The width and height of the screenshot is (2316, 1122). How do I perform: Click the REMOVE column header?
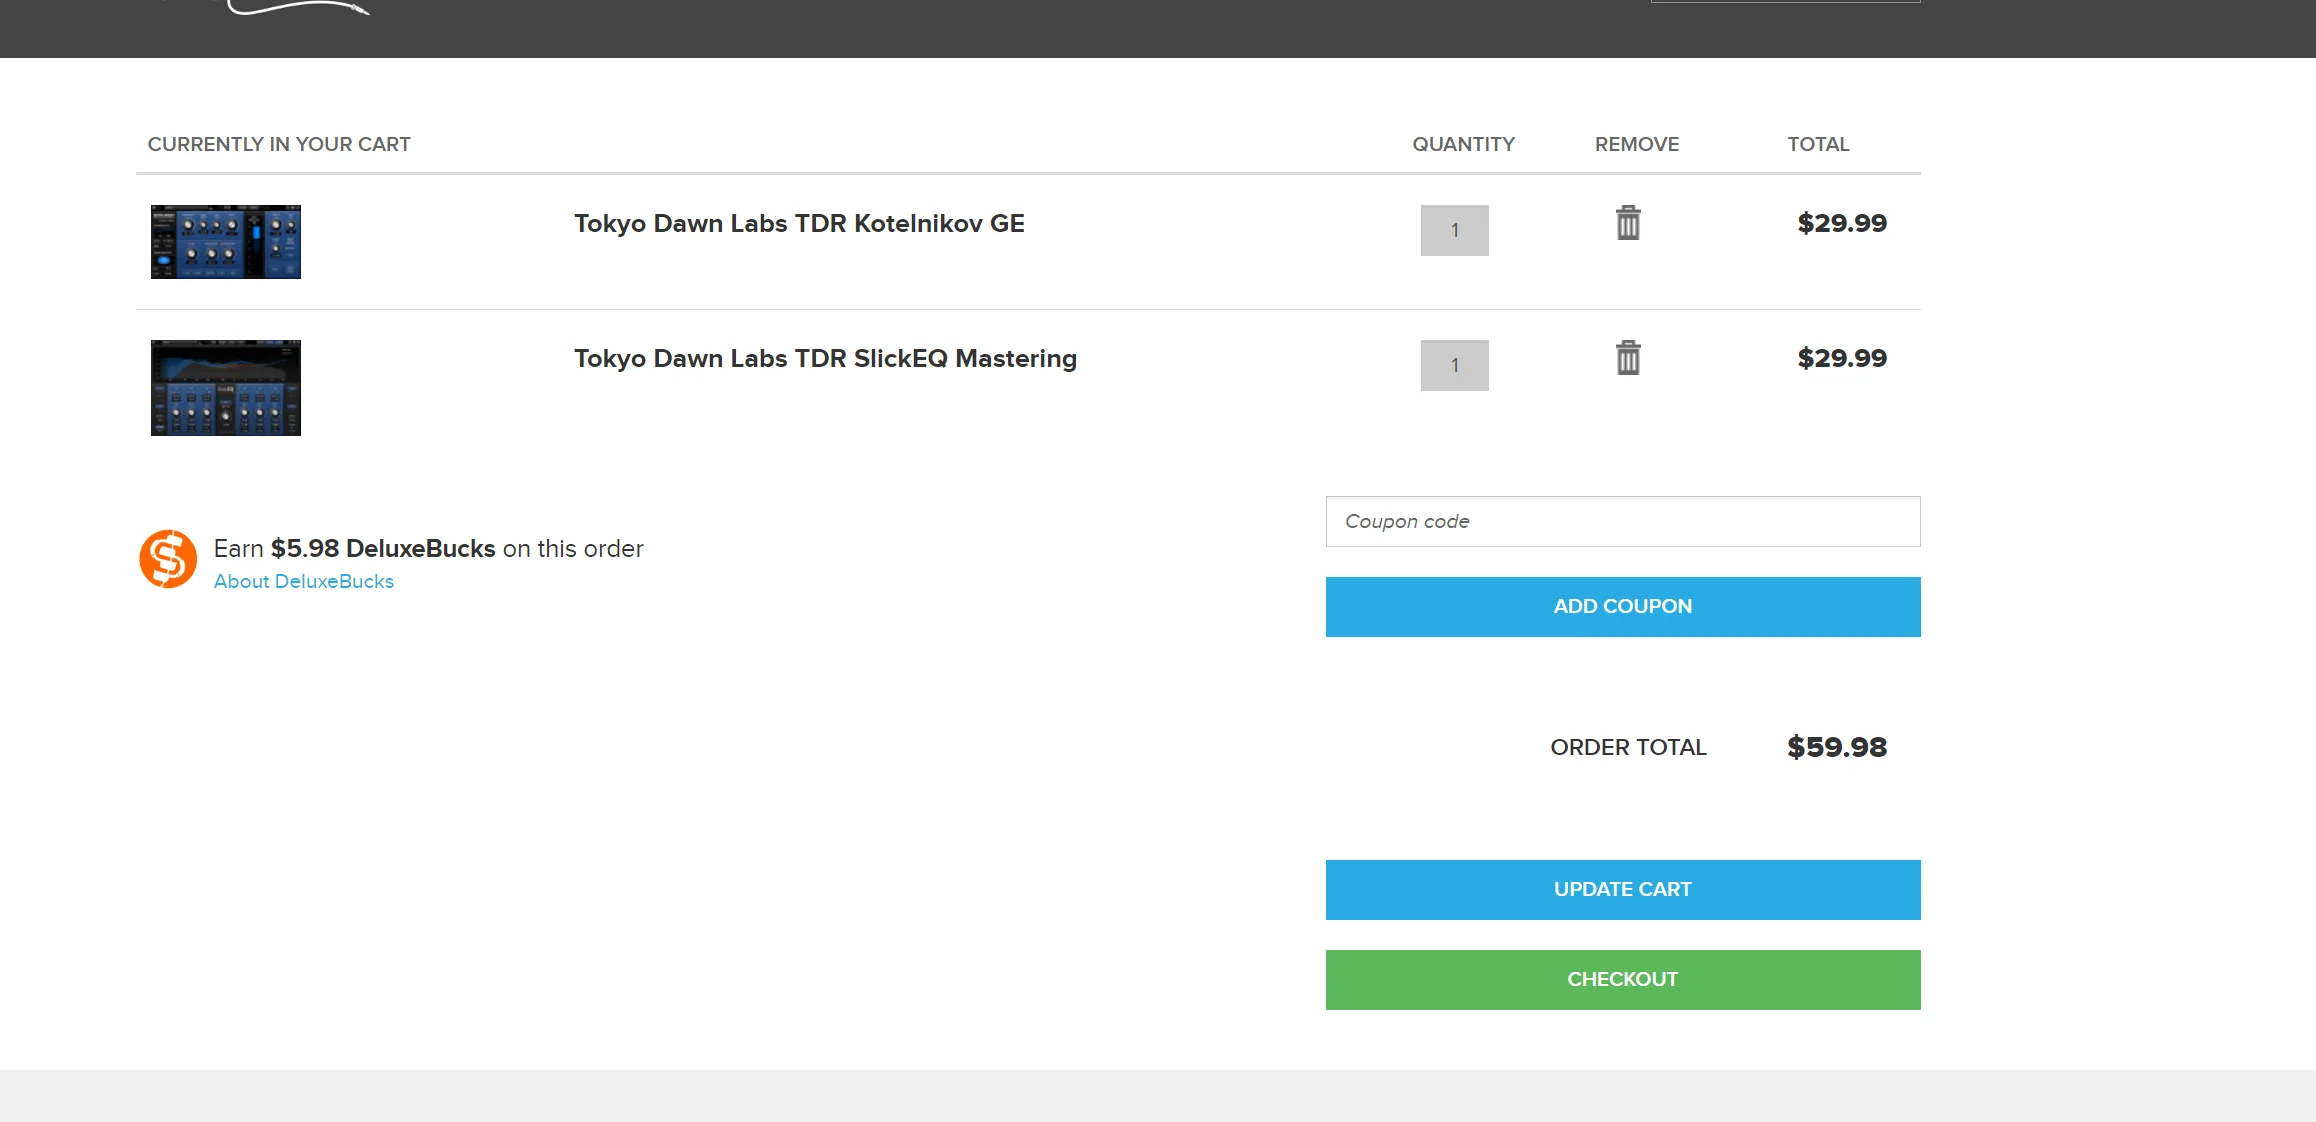pos(1637,144)
